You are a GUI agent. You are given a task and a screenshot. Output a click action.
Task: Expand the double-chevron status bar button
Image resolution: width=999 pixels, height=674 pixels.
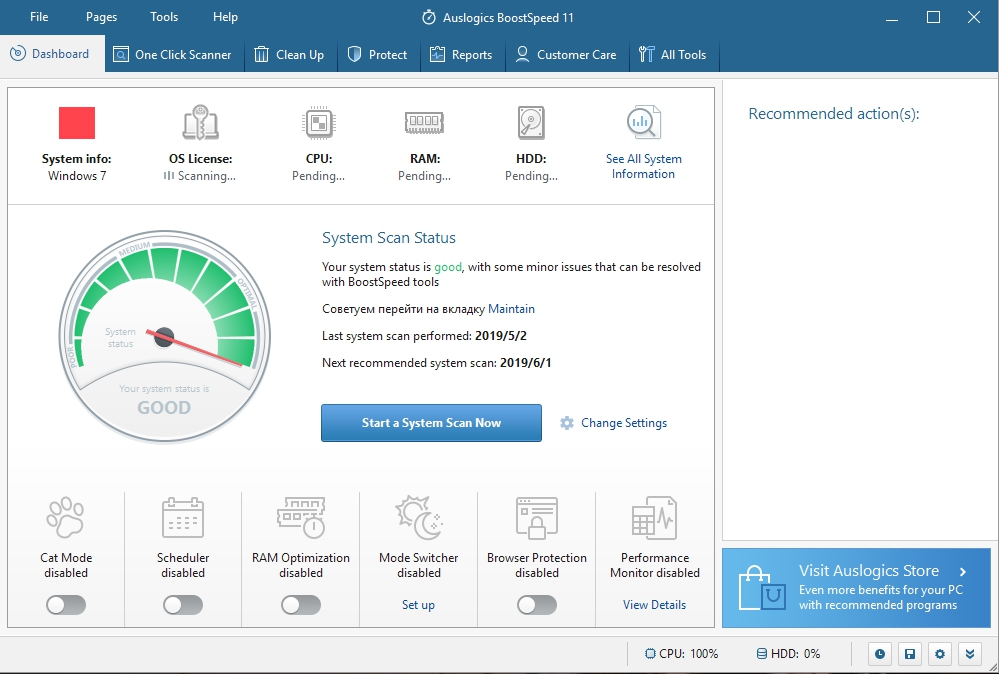[x=970, y=654]
